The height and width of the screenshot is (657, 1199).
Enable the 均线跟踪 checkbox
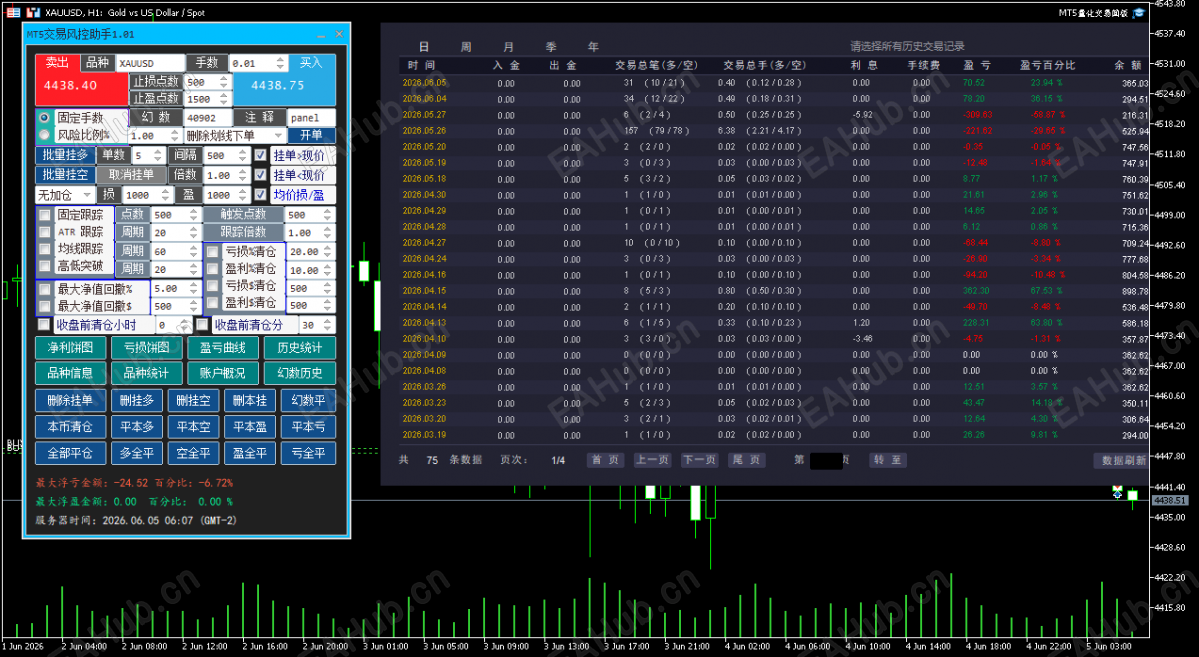tap(45, 249)
